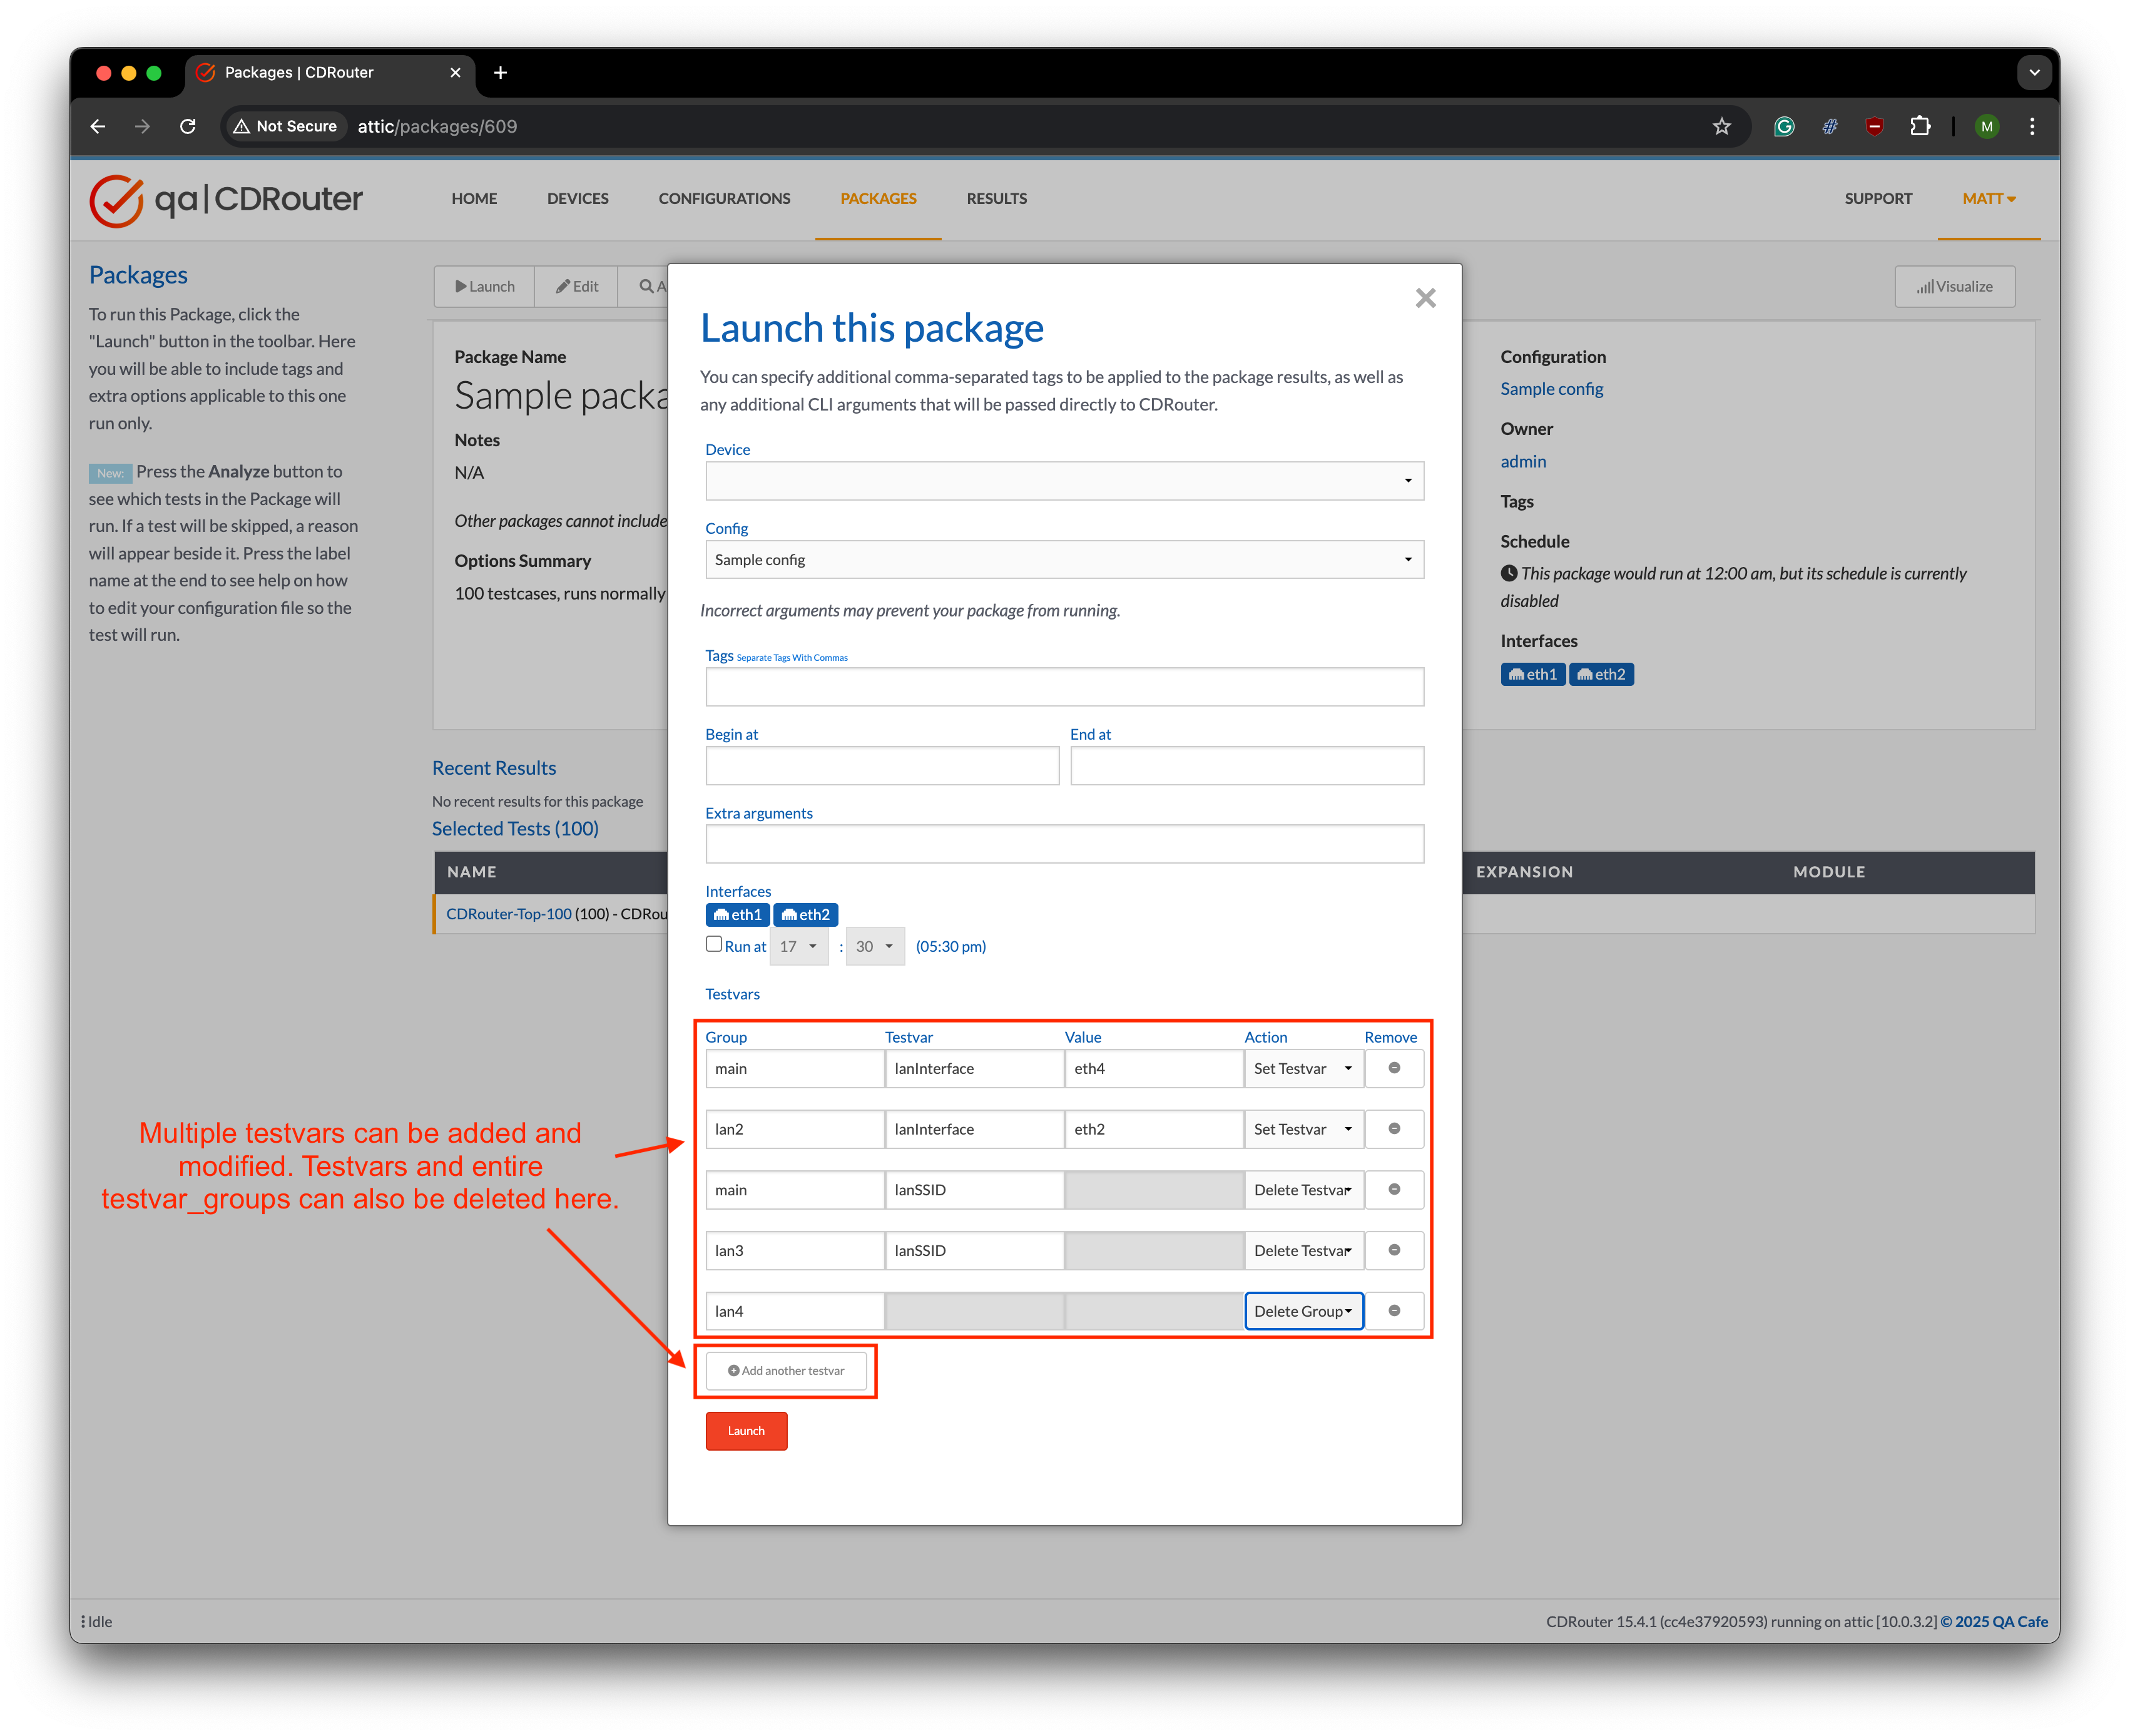Open the Sample config link
The image size is (2130, 1736).
click(x=1551, y=389)
